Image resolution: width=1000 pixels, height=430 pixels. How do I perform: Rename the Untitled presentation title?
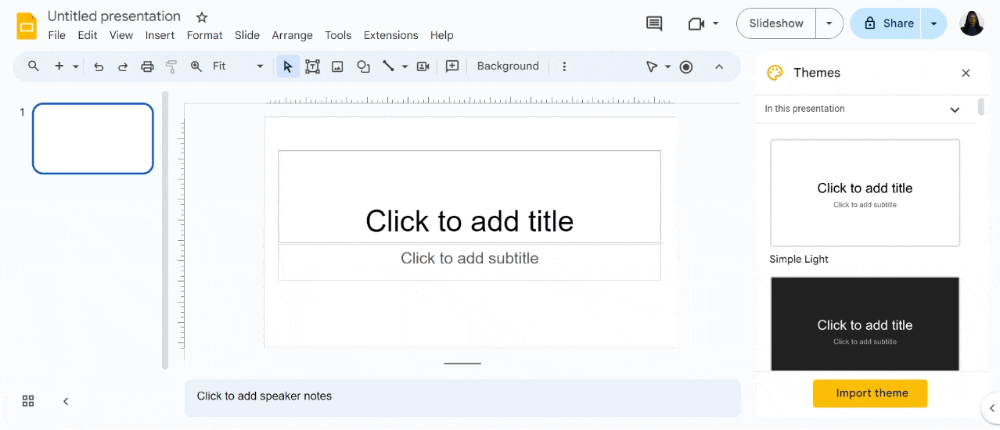coord(114,16)
